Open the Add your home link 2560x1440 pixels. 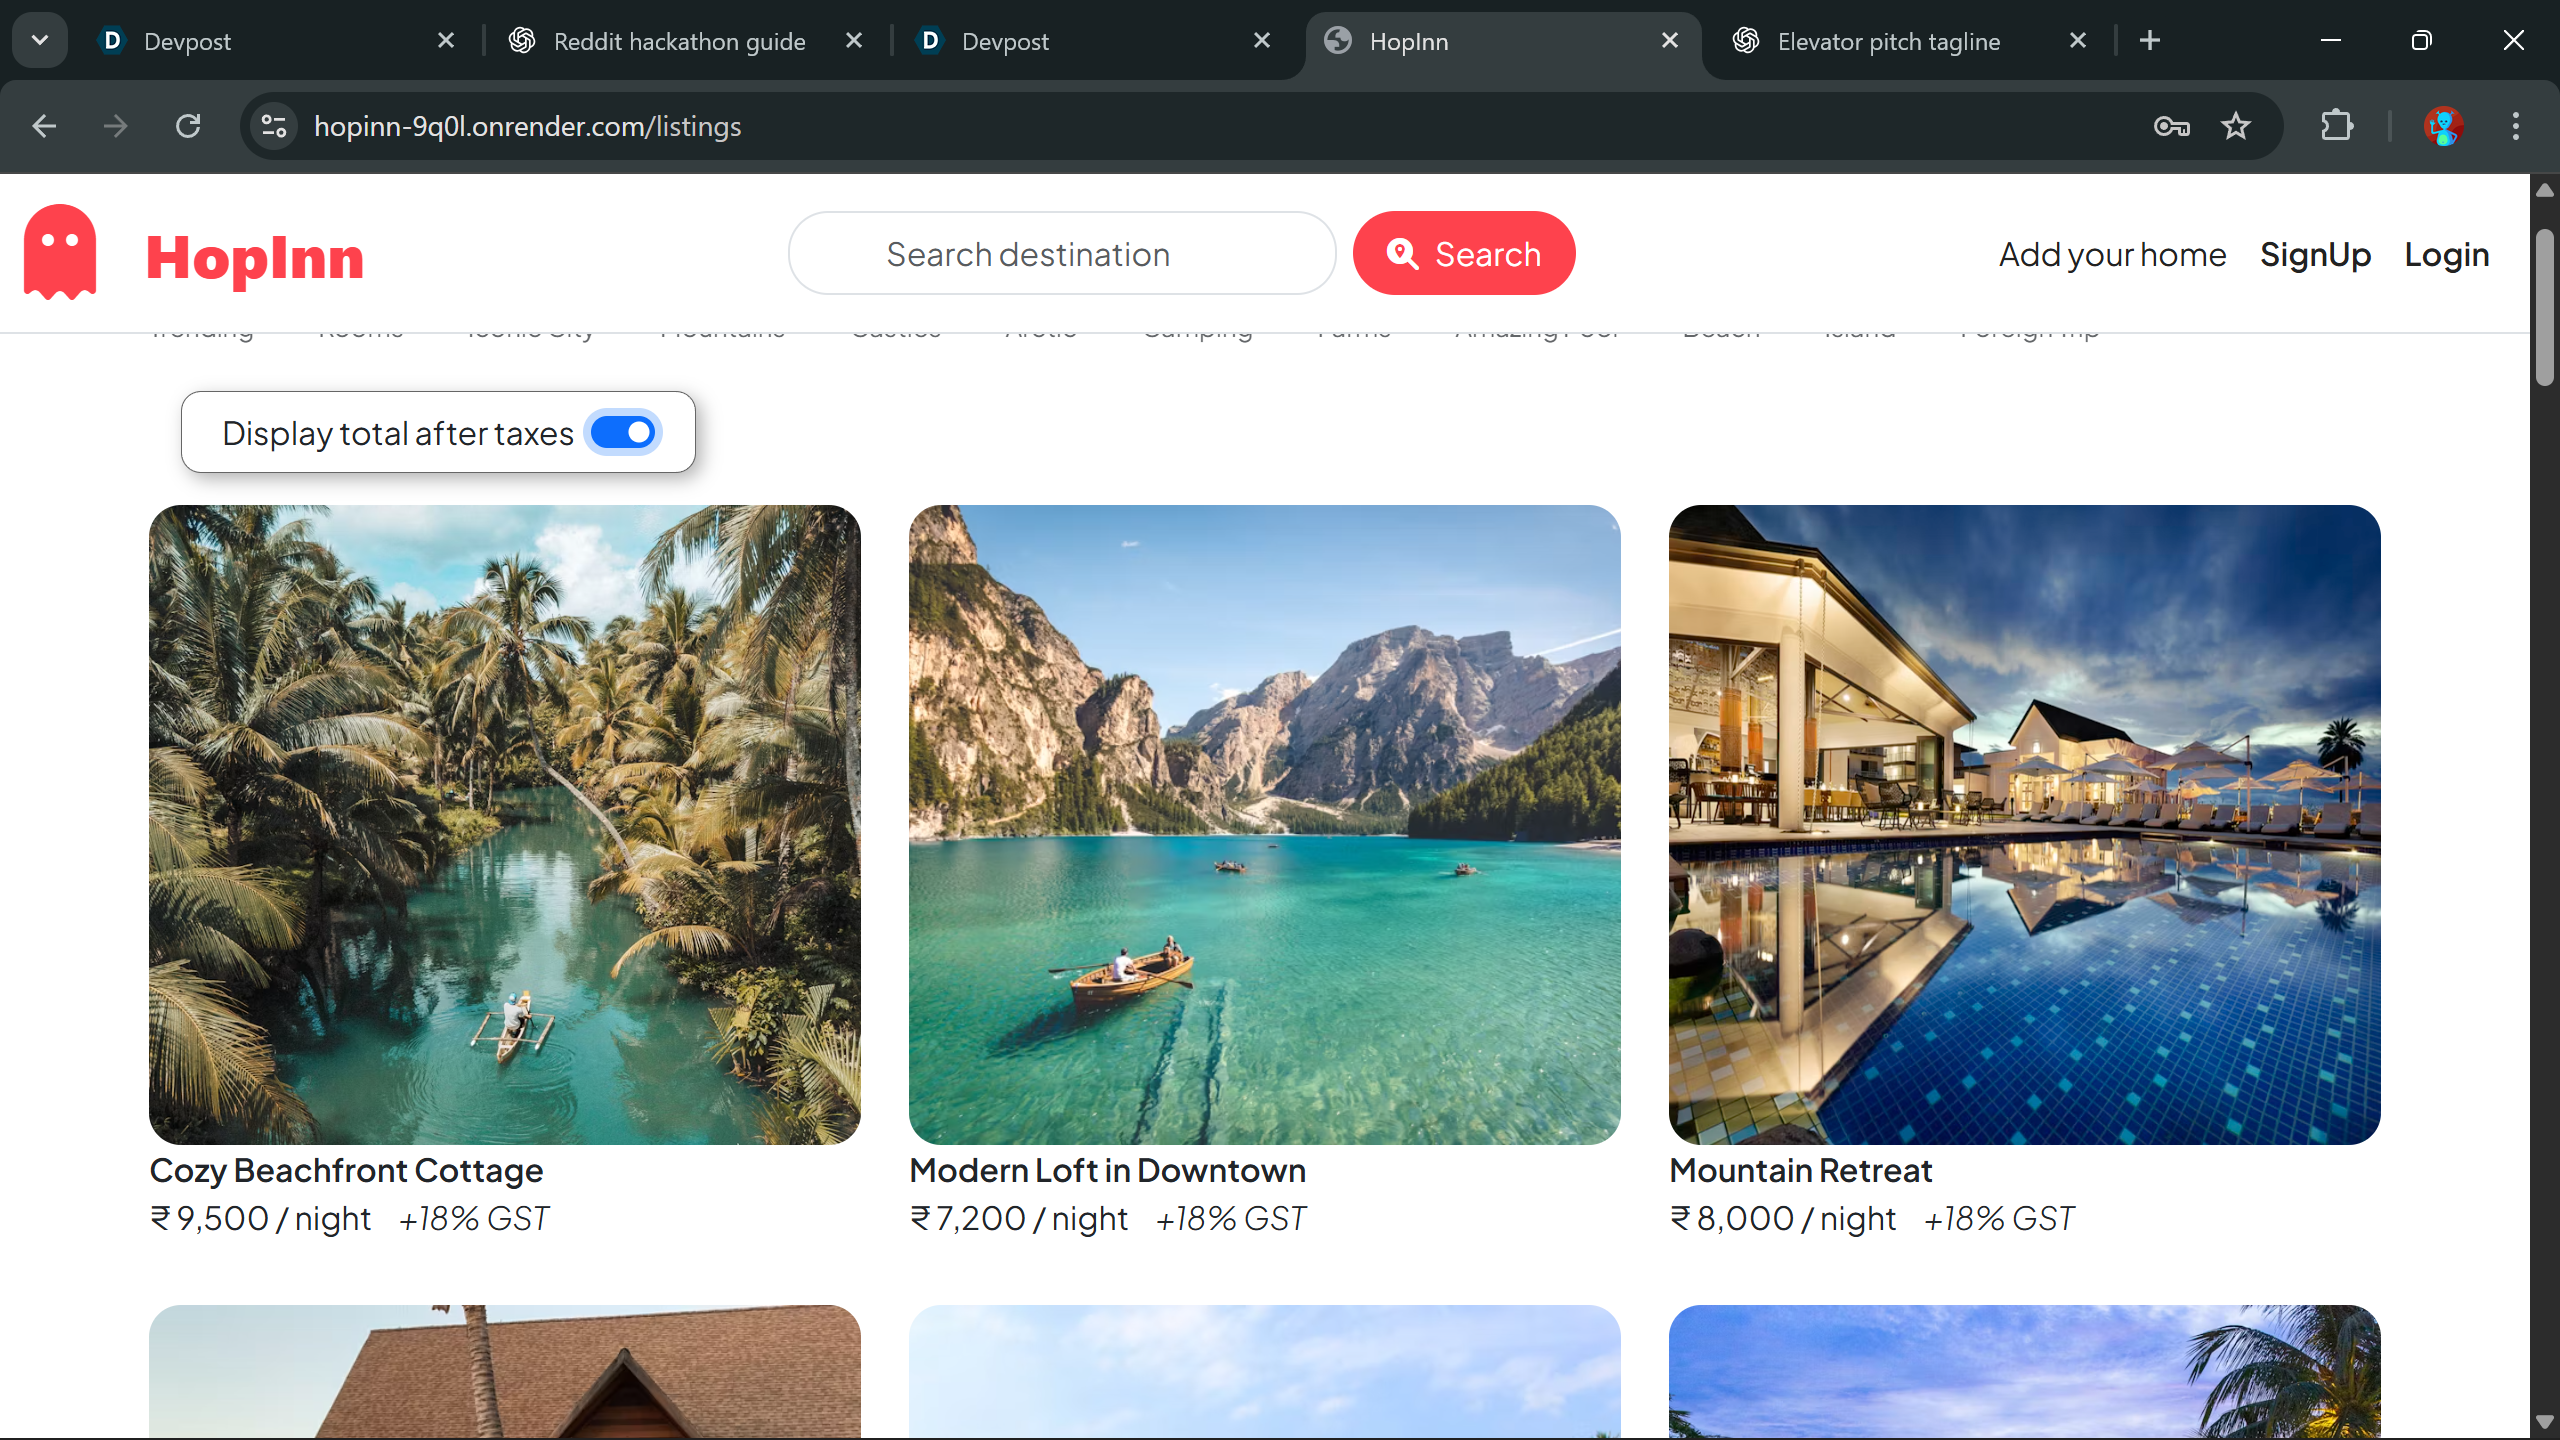(x=2112, y=255)
